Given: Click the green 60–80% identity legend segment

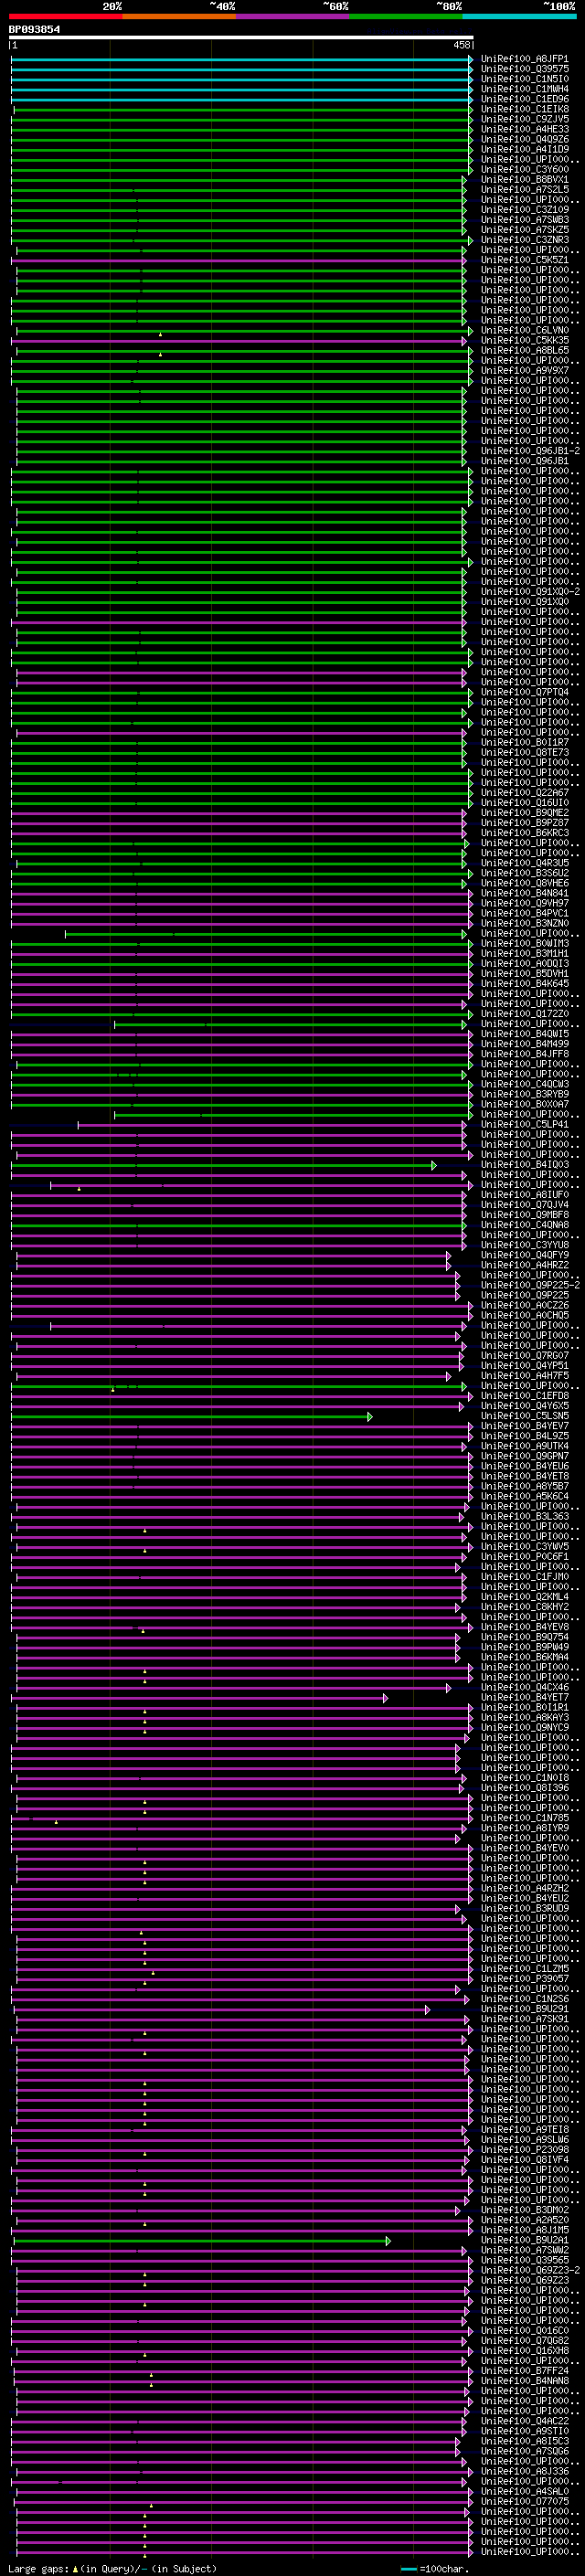Looking at the screenshot, I should [x=405, y=16].
